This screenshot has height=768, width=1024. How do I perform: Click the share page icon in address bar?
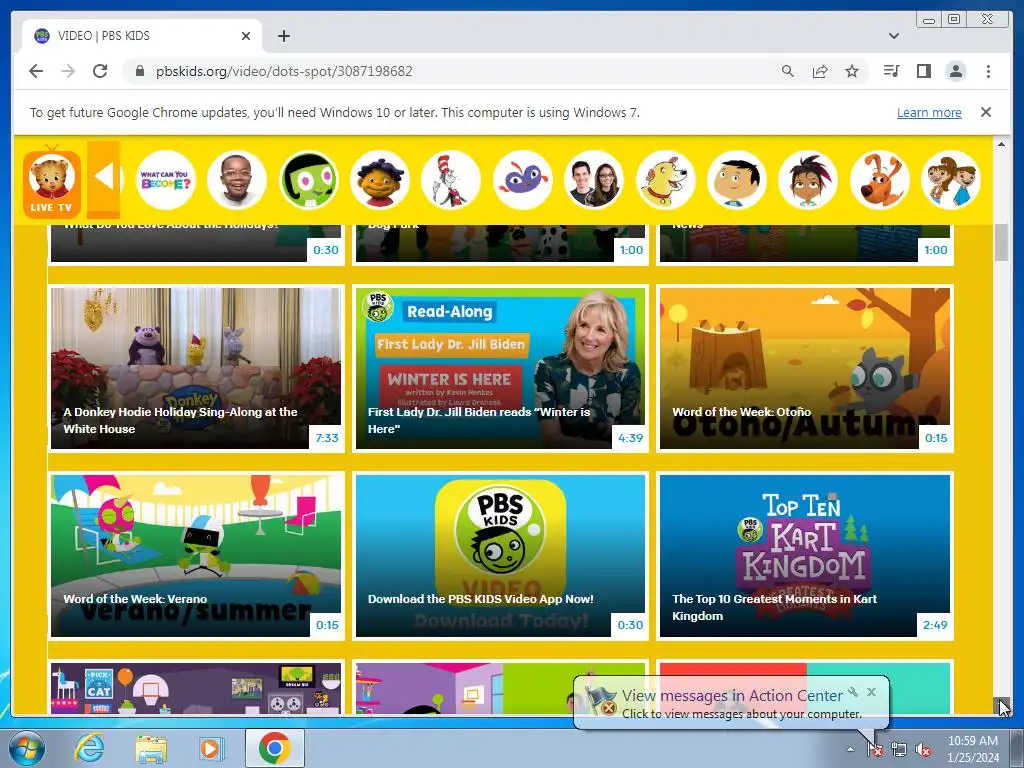pos(820,71)
